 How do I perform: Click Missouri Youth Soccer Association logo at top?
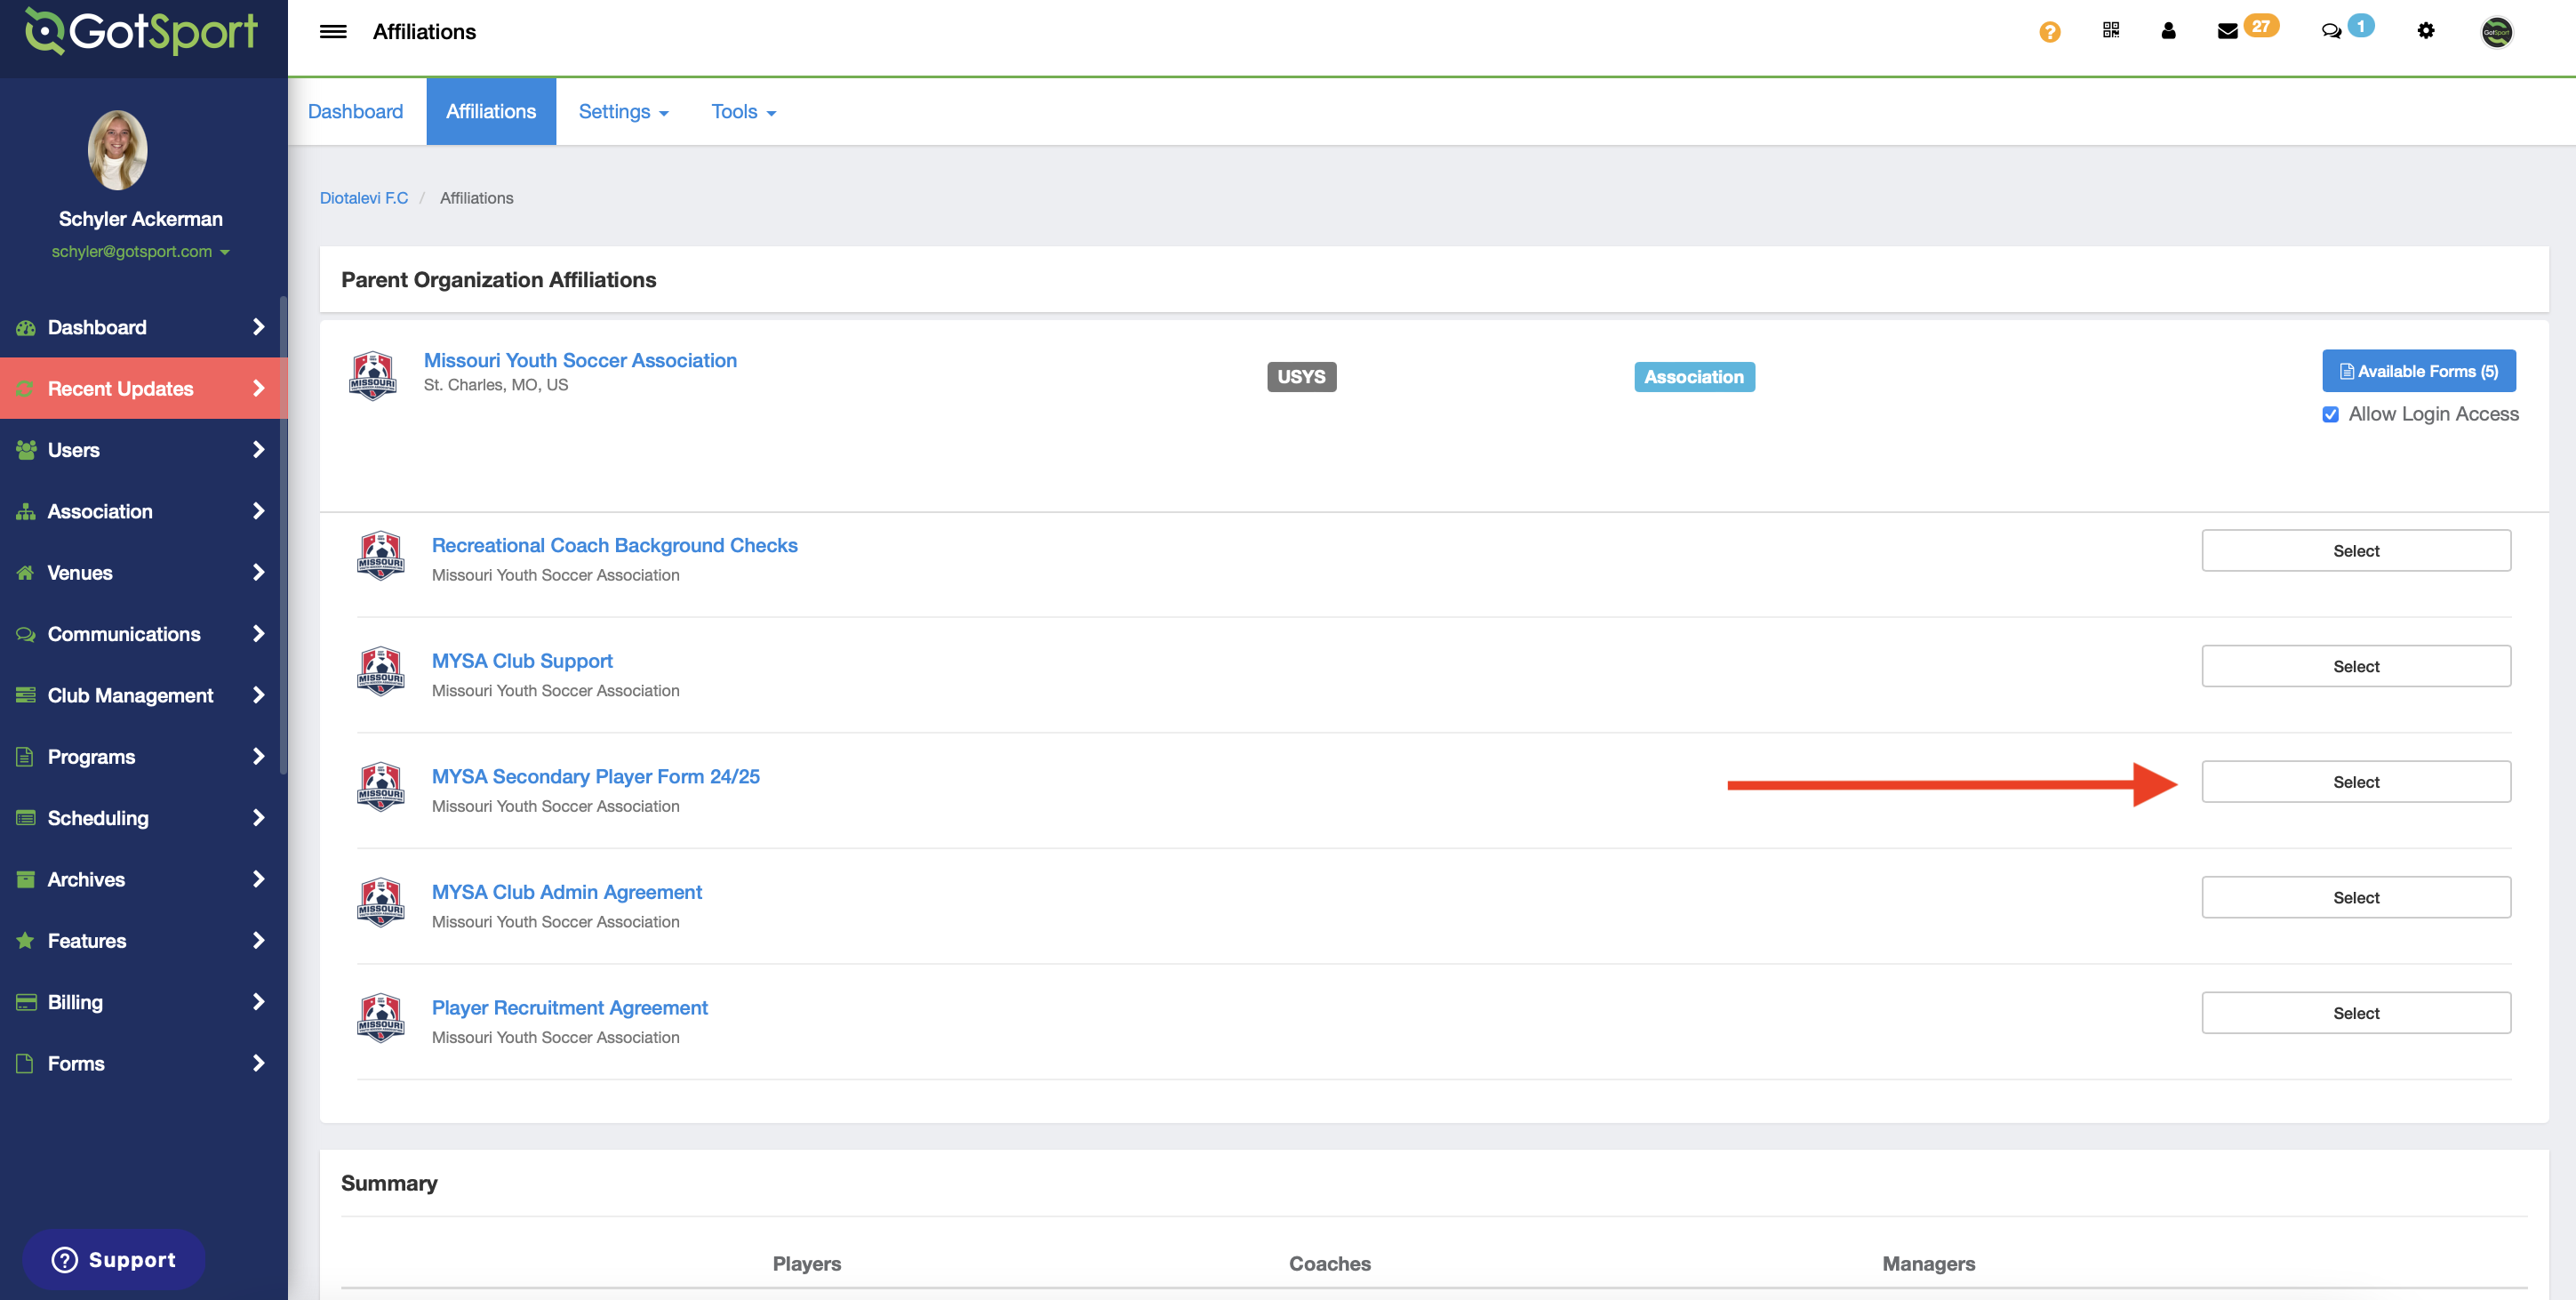[373, 376]
